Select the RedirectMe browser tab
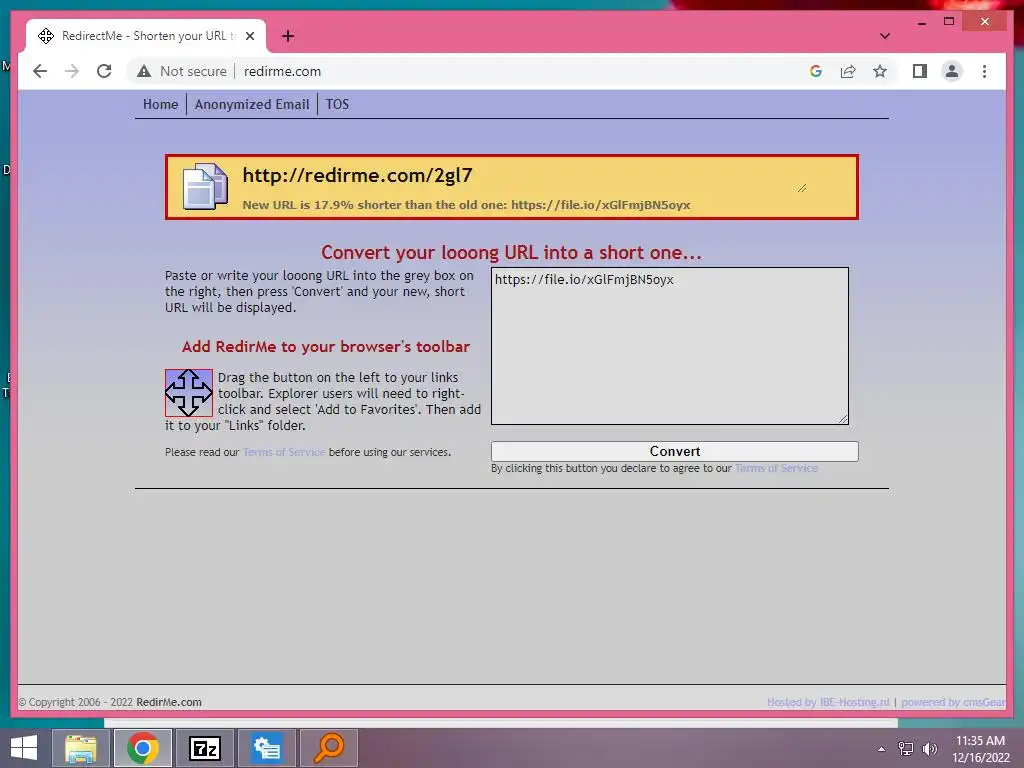The image size is (1024, 768). 145,36
